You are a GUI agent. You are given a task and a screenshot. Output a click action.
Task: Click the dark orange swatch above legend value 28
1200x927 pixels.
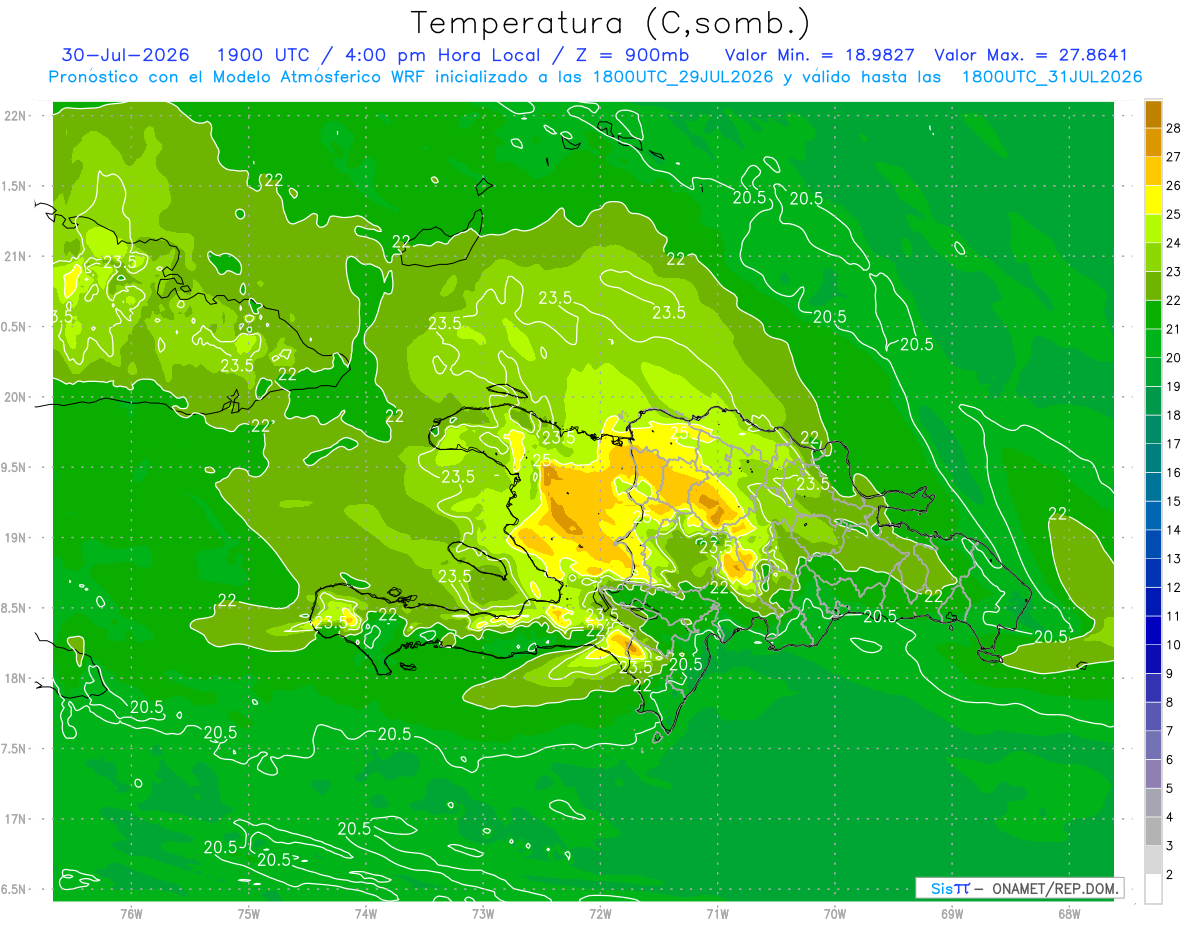[1153, 114]
